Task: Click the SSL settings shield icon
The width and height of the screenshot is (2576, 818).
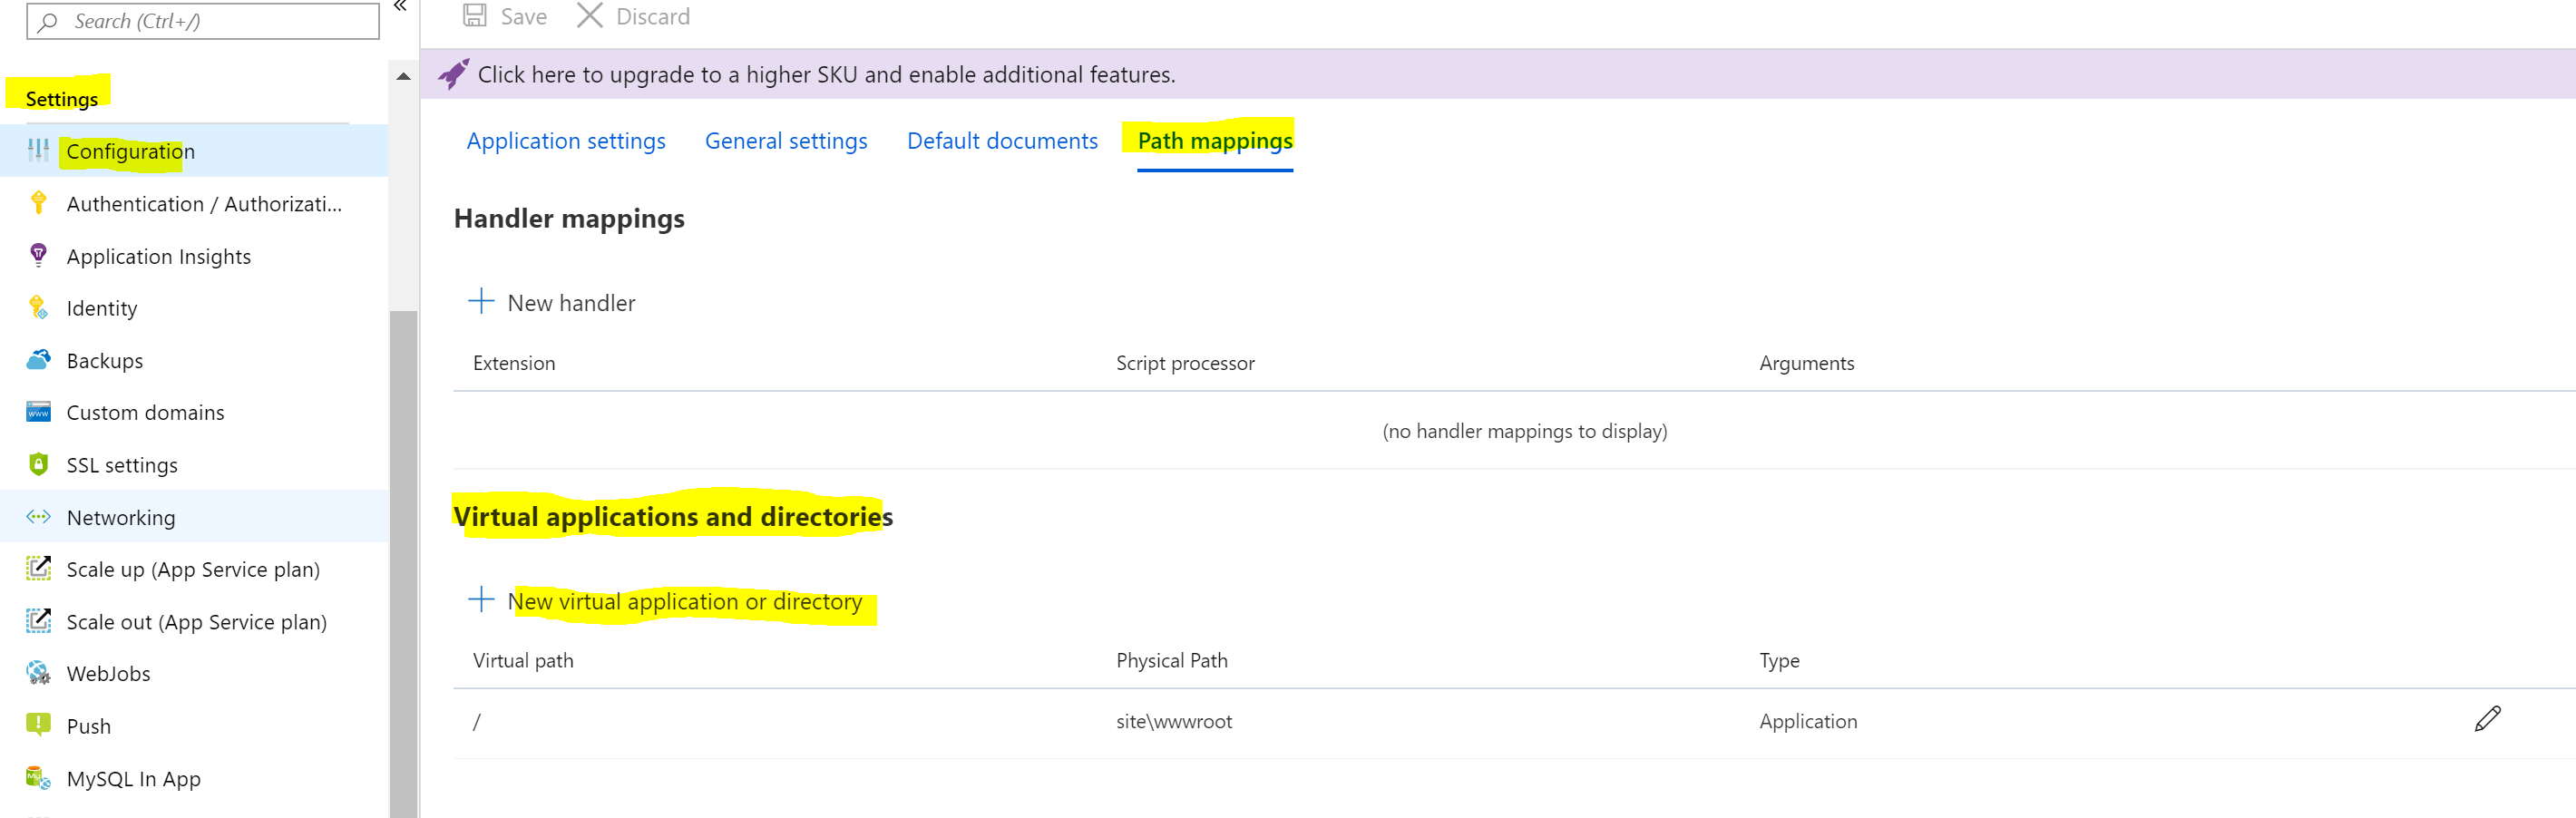Action: point(38,464)
